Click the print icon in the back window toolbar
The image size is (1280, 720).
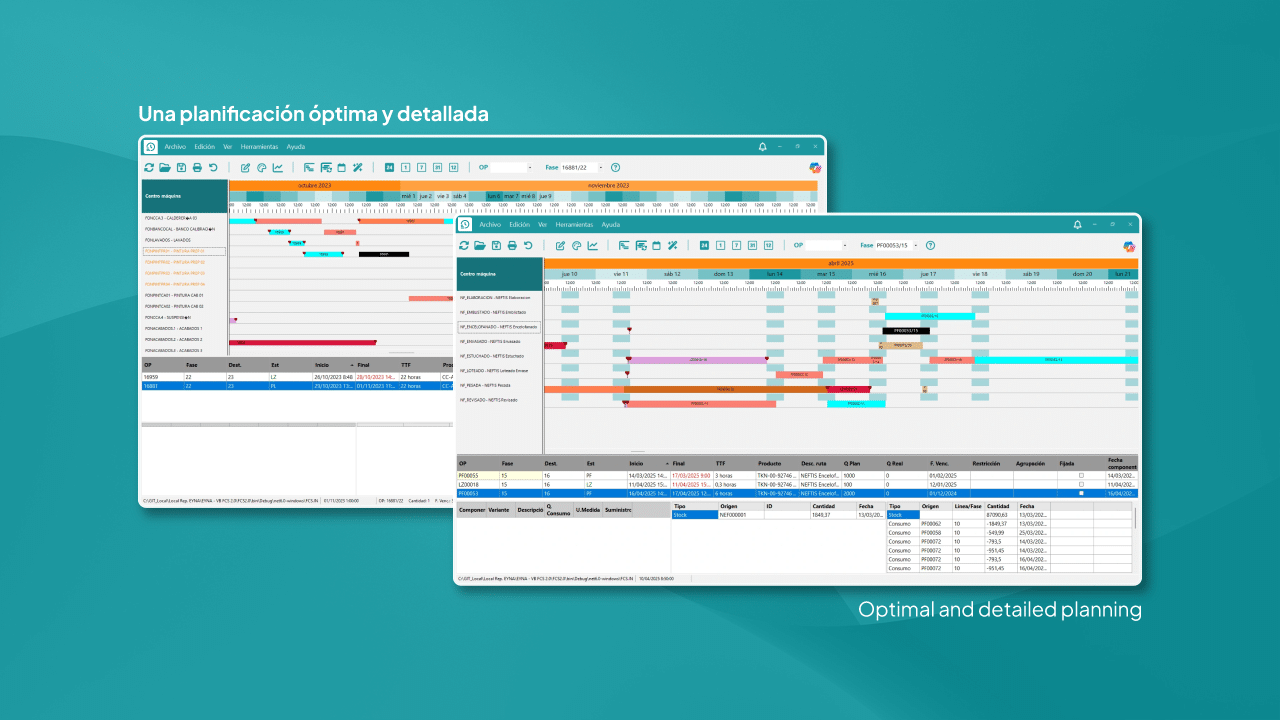197,167
